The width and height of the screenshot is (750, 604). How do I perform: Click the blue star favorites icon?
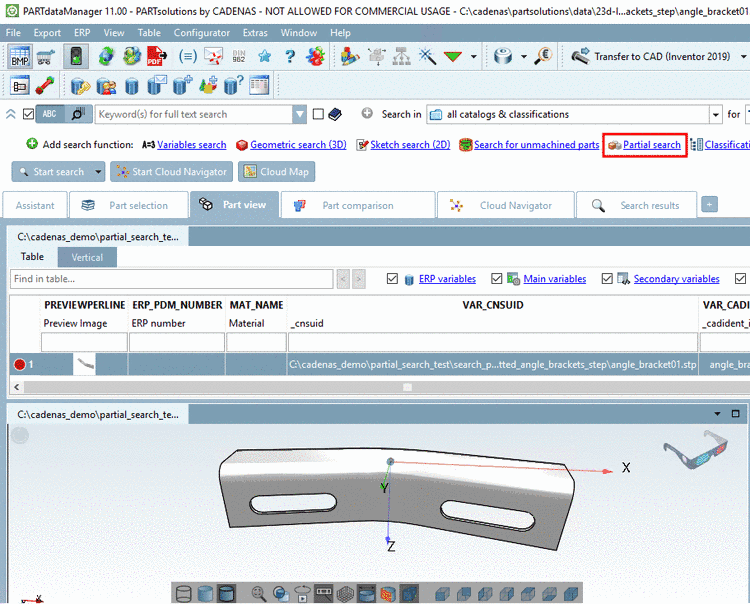pyautogui.click(x=265, y=56)
